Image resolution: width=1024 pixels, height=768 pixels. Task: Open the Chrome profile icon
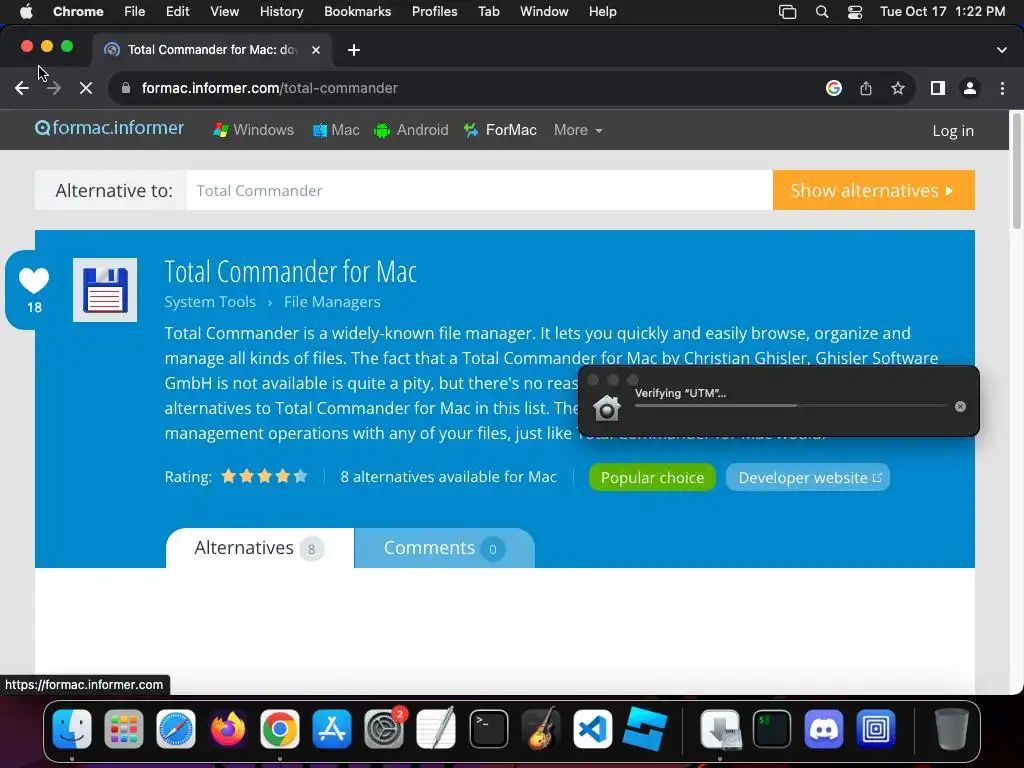(x=970, y=88)
